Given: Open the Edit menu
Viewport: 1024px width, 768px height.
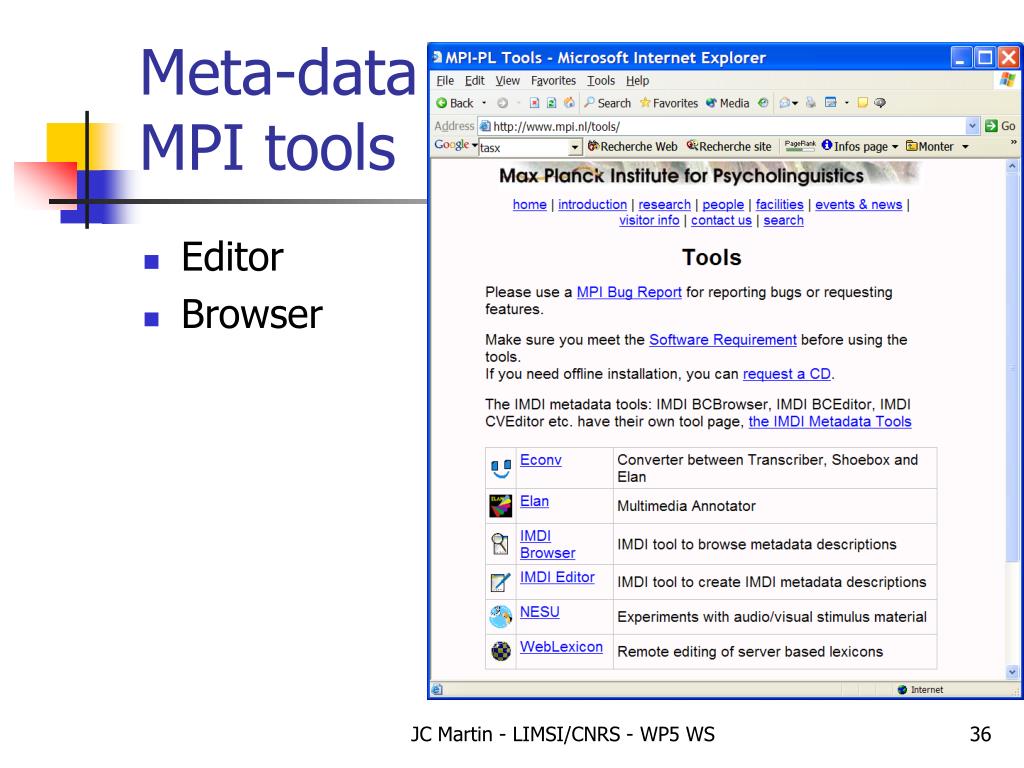Looking at the screenshot, I should pos(475,80).
